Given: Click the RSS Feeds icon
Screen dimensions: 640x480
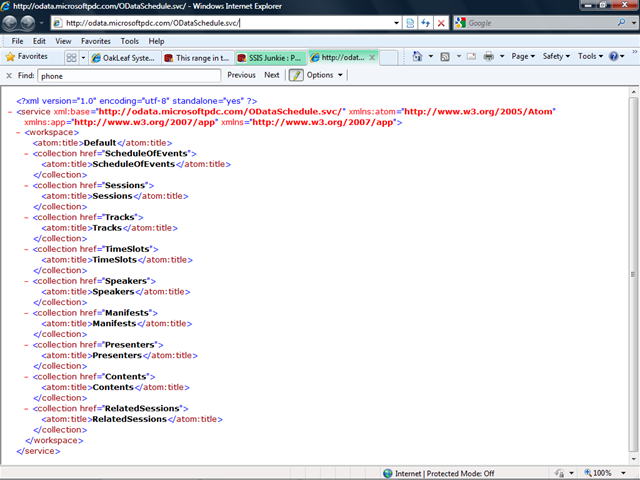Looking at the screenshot, I should click(x=445, y=56).
